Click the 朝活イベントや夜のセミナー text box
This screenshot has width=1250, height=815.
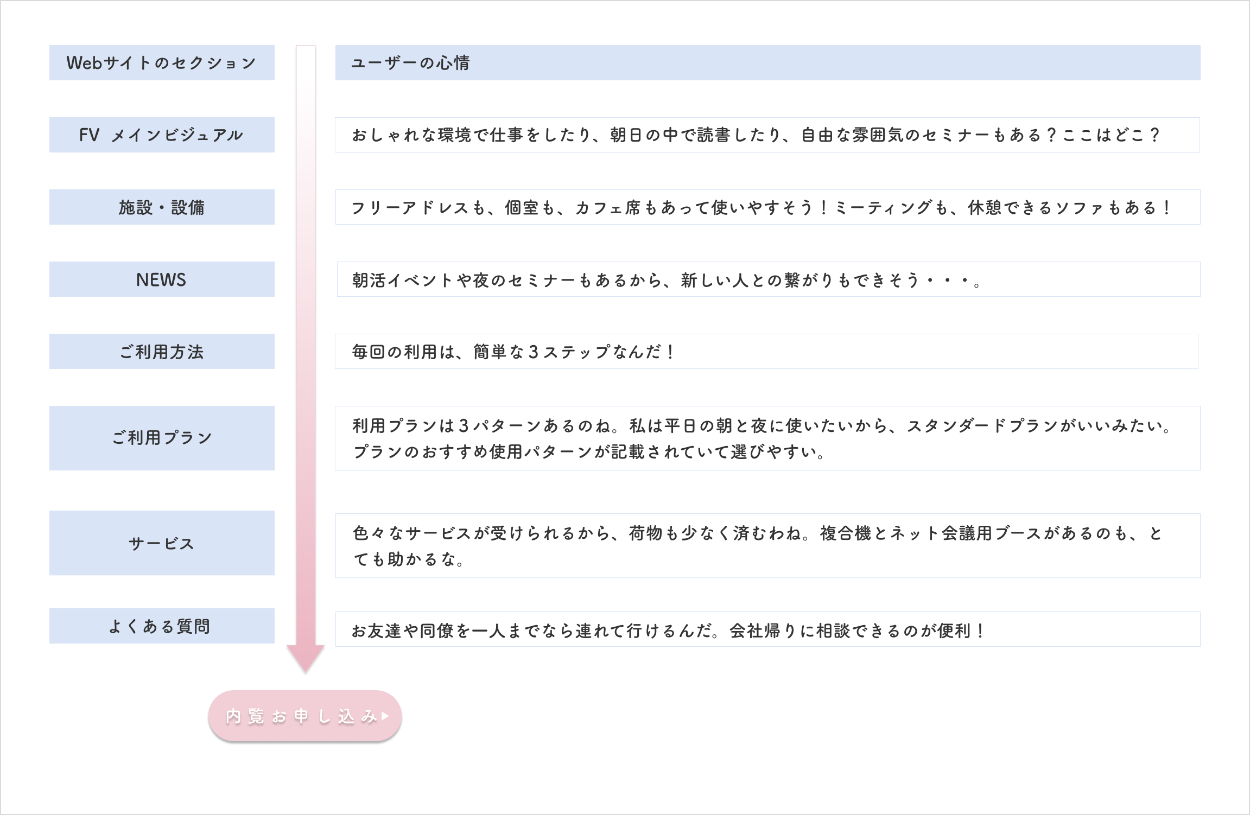767,279
